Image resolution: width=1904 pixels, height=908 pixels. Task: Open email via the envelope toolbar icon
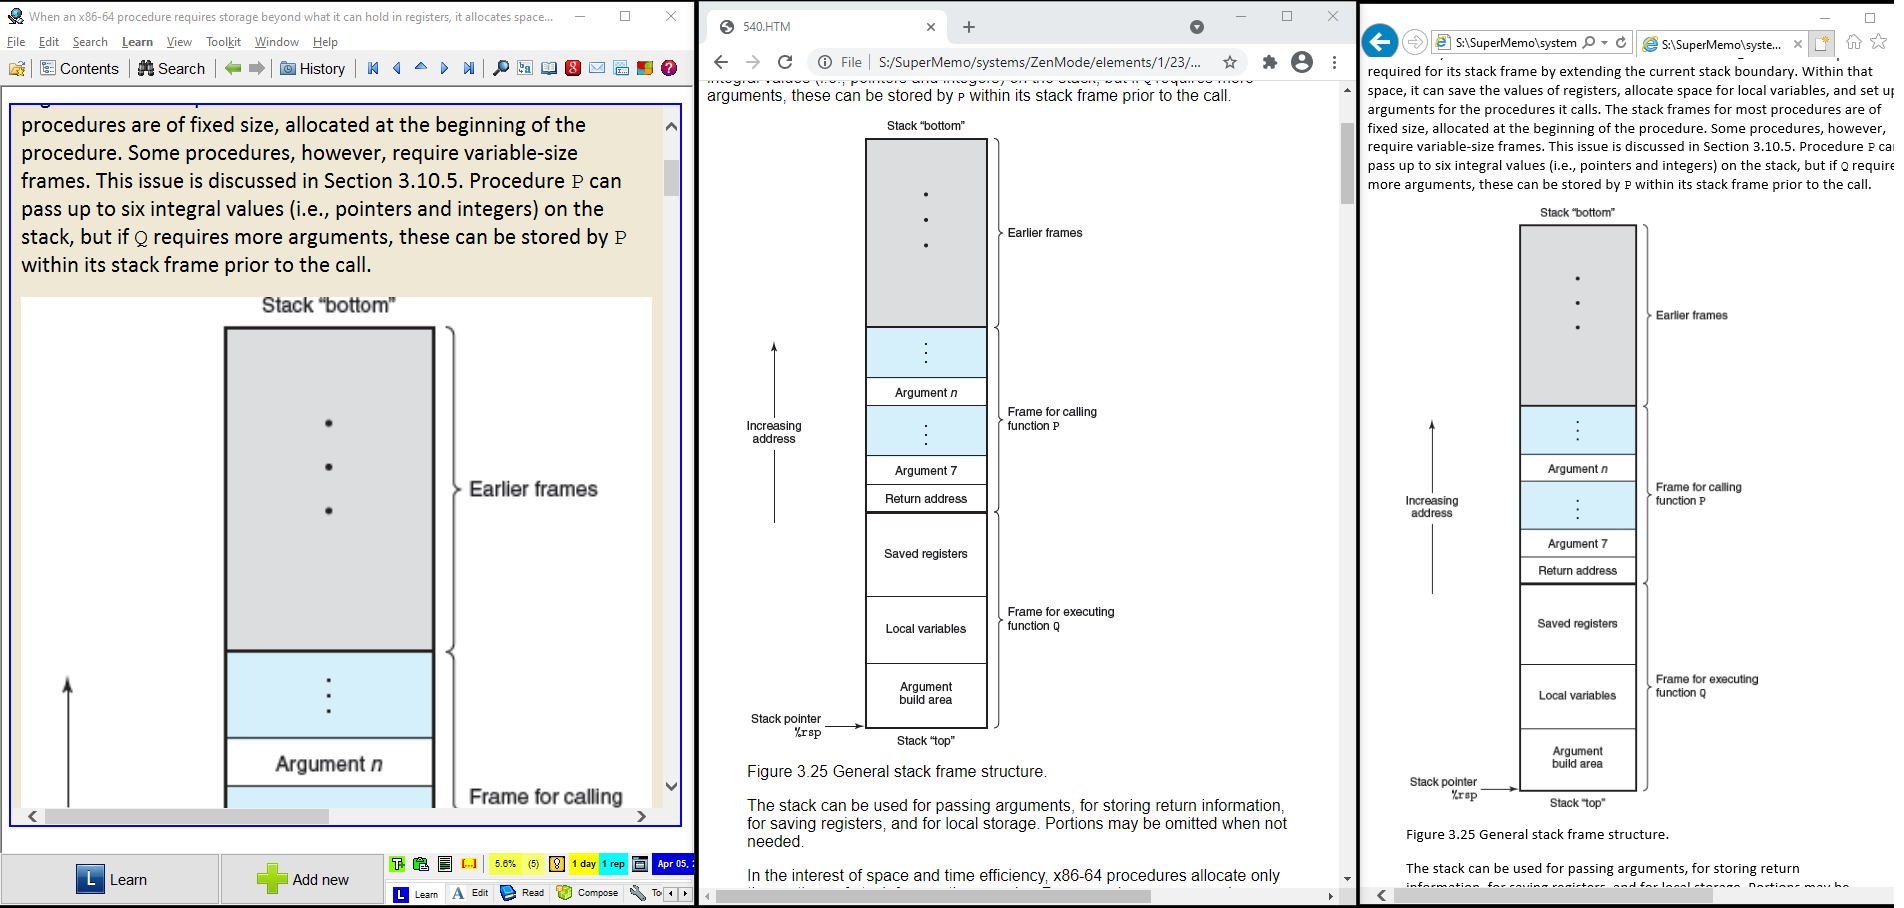597,68
